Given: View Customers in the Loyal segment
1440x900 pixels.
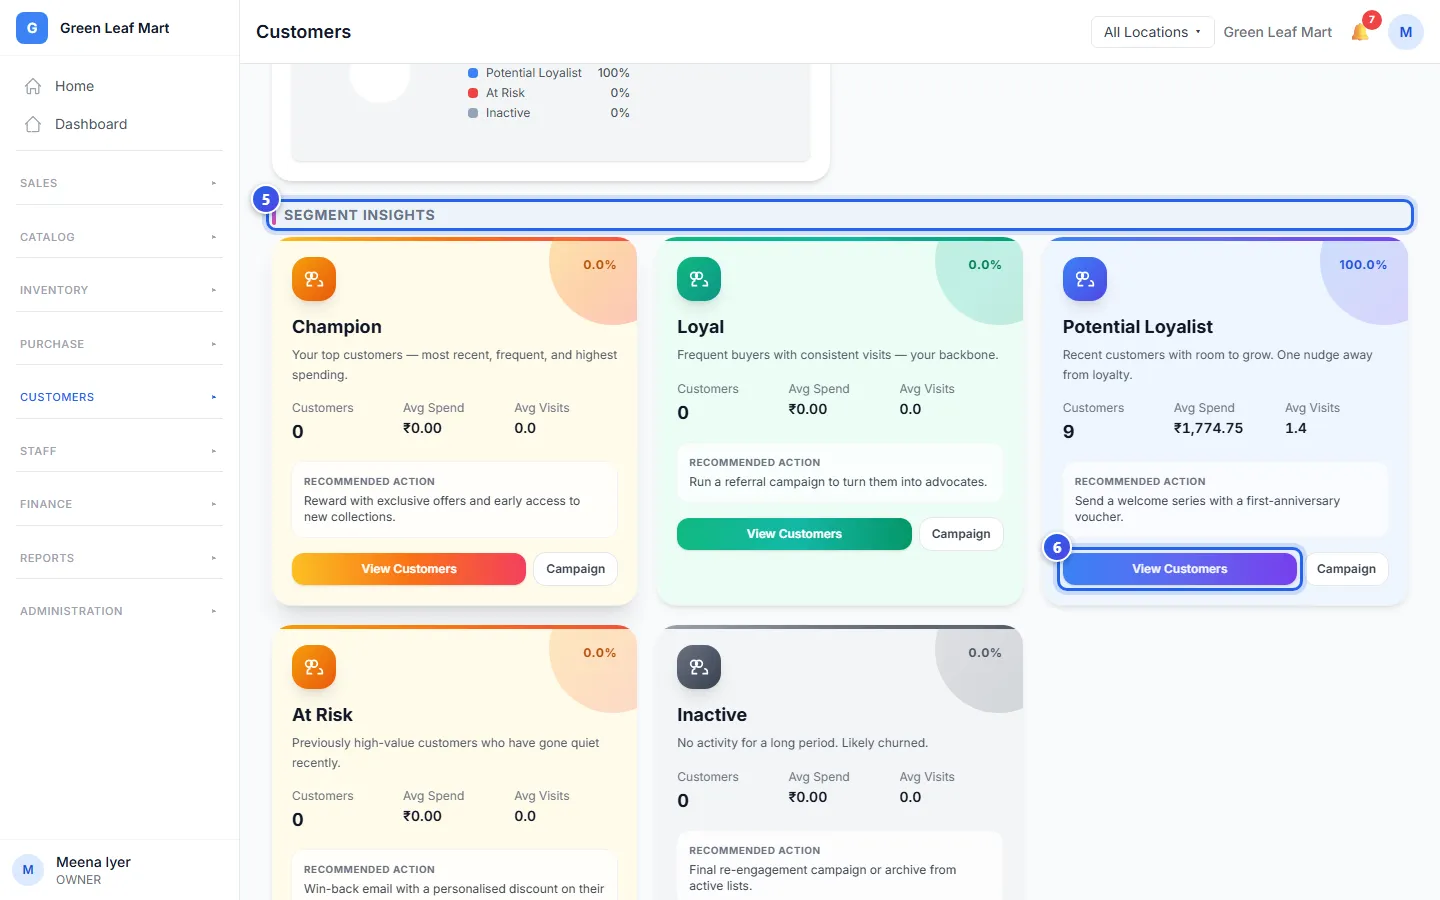Looking at the screenshot, I should [x=794, y=534].
